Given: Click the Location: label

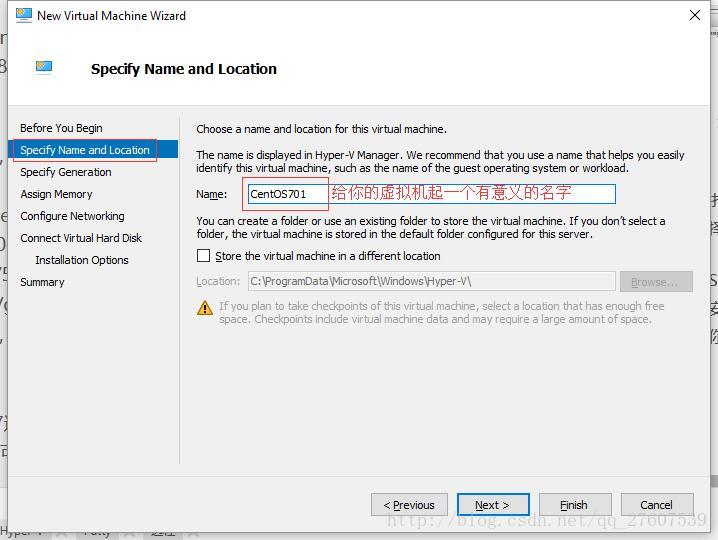Looking at the screenshot, I should click(218, 281).
